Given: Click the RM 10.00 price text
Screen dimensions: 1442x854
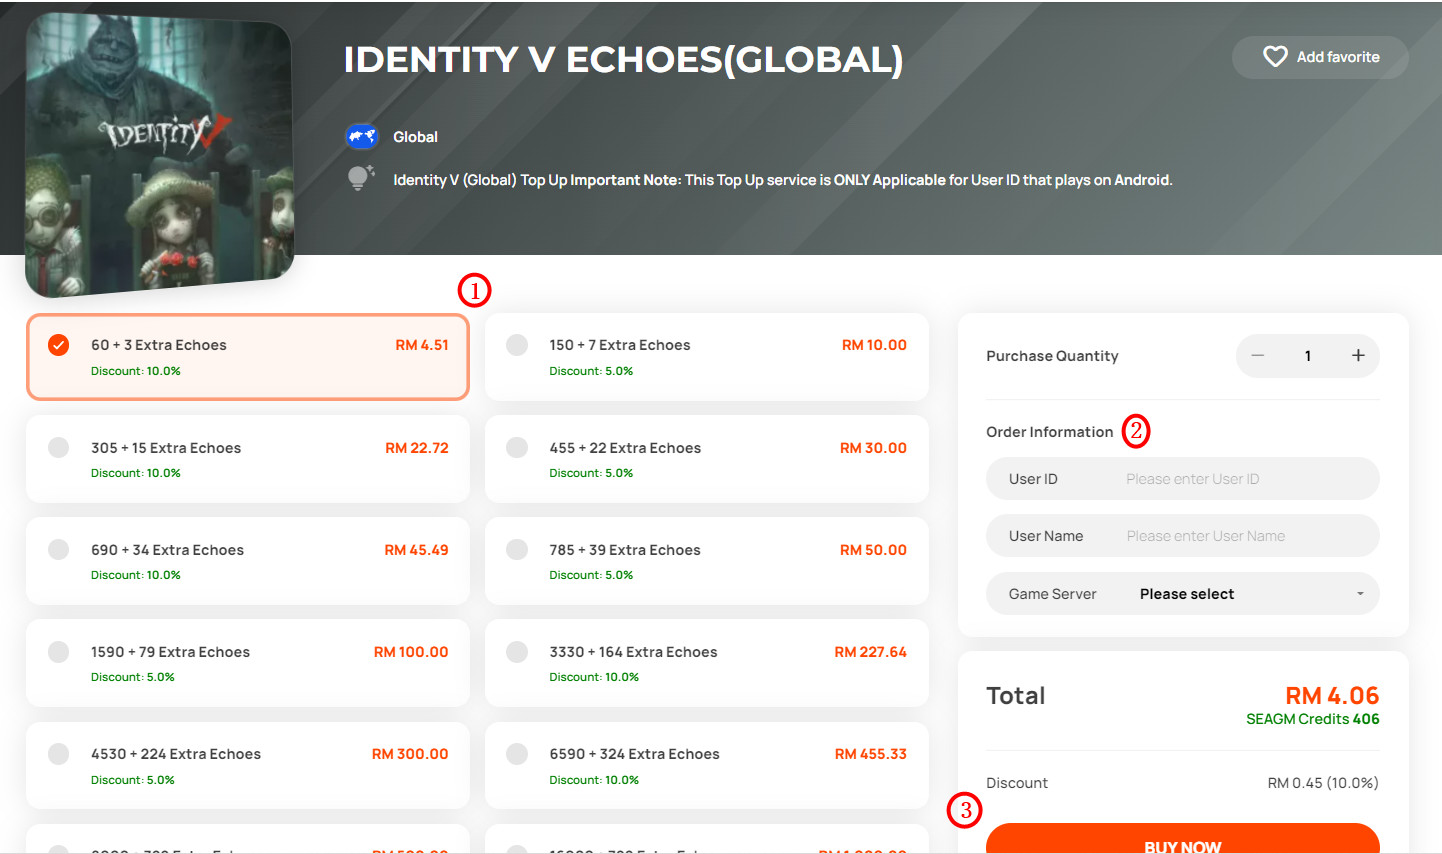Looking at the screenshot, I should point(874,345).
